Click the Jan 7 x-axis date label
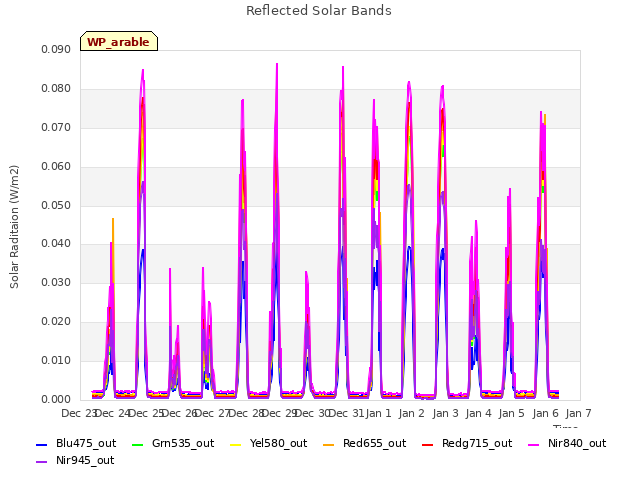The height and width of the screenshot is (480, 640). pyautogui.click(x=578, y=413)
